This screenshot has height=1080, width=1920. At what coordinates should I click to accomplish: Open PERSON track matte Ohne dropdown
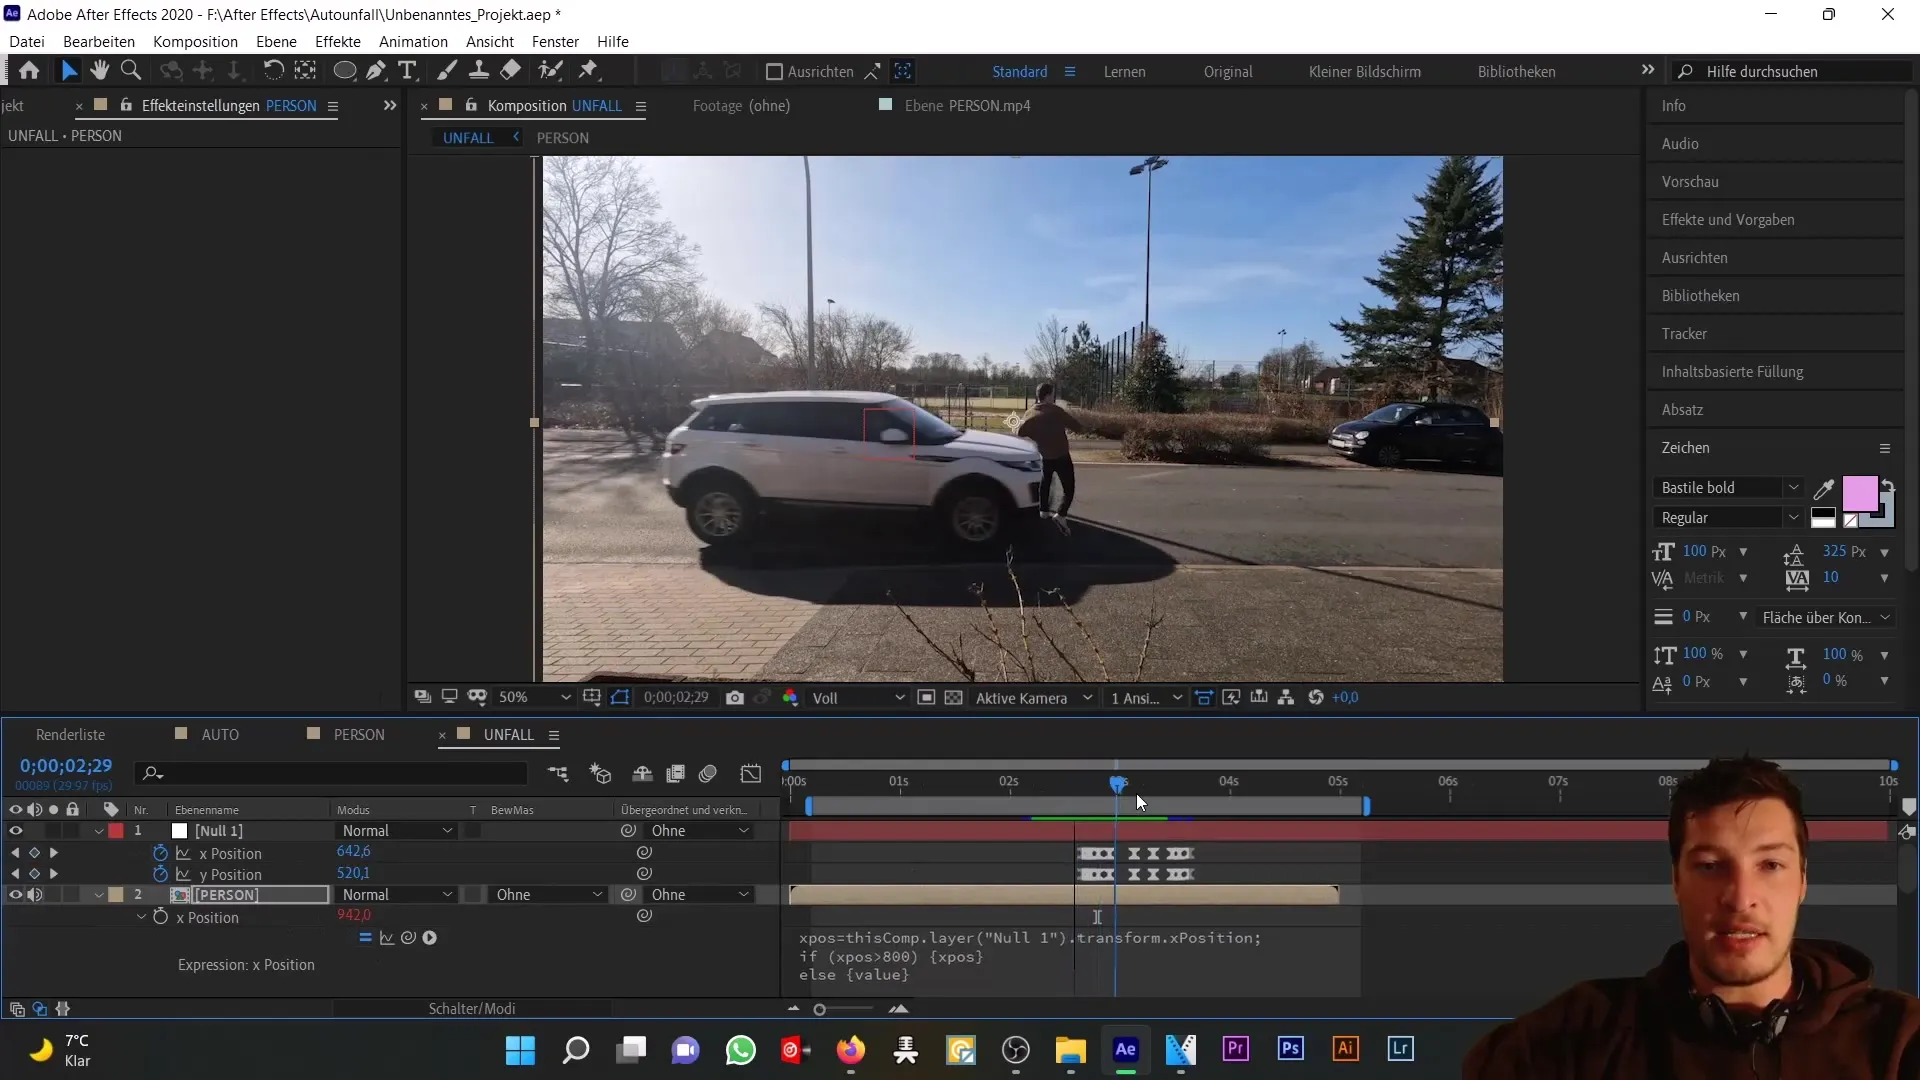pyautogui.click(x=548, y=895)
